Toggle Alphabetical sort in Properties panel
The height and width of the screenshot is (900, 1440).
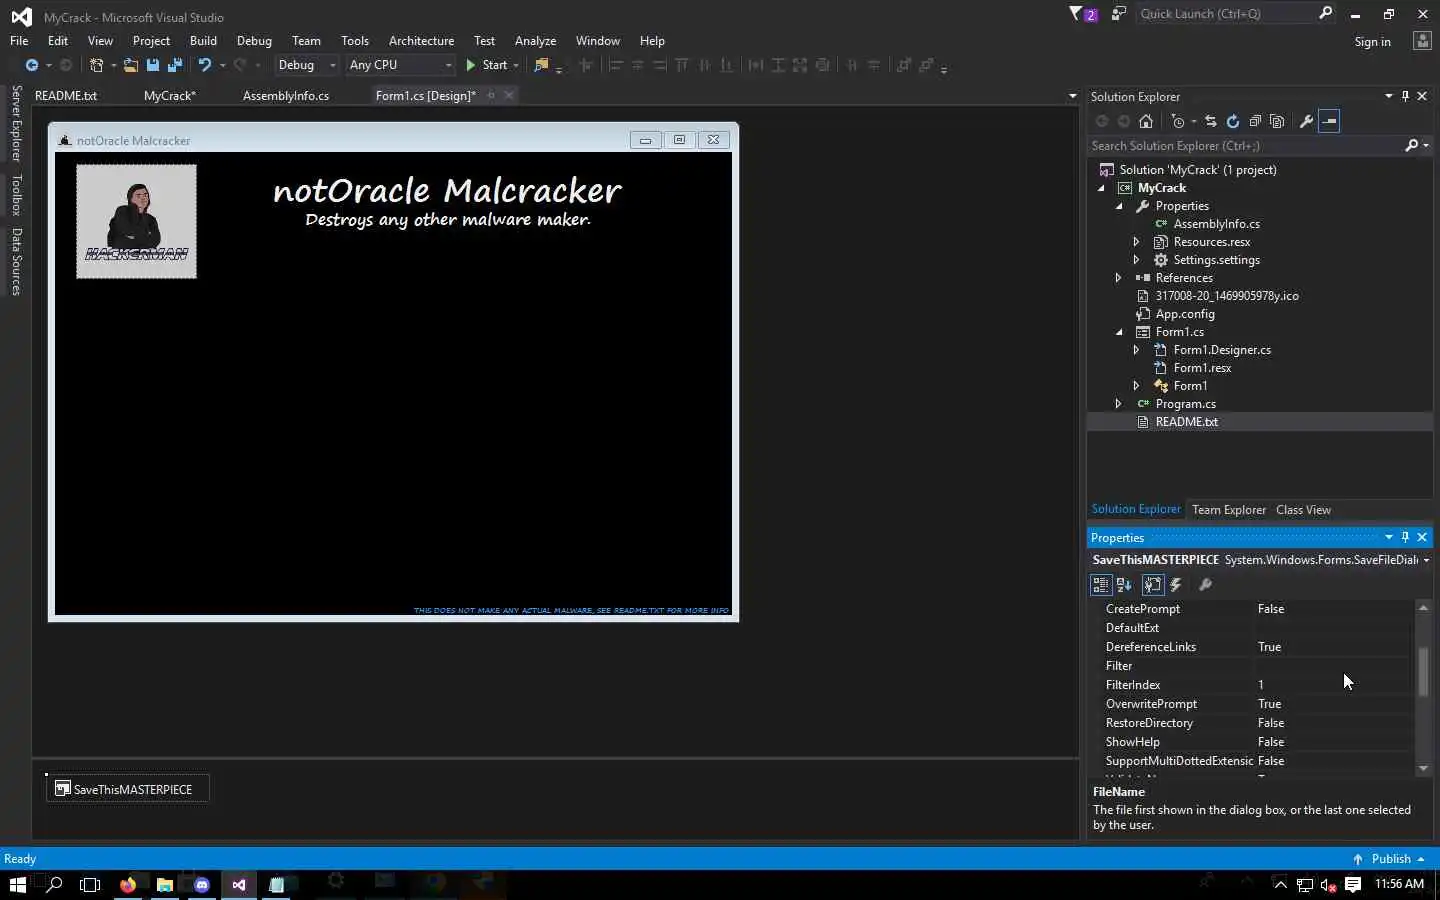pos(1124,585)
